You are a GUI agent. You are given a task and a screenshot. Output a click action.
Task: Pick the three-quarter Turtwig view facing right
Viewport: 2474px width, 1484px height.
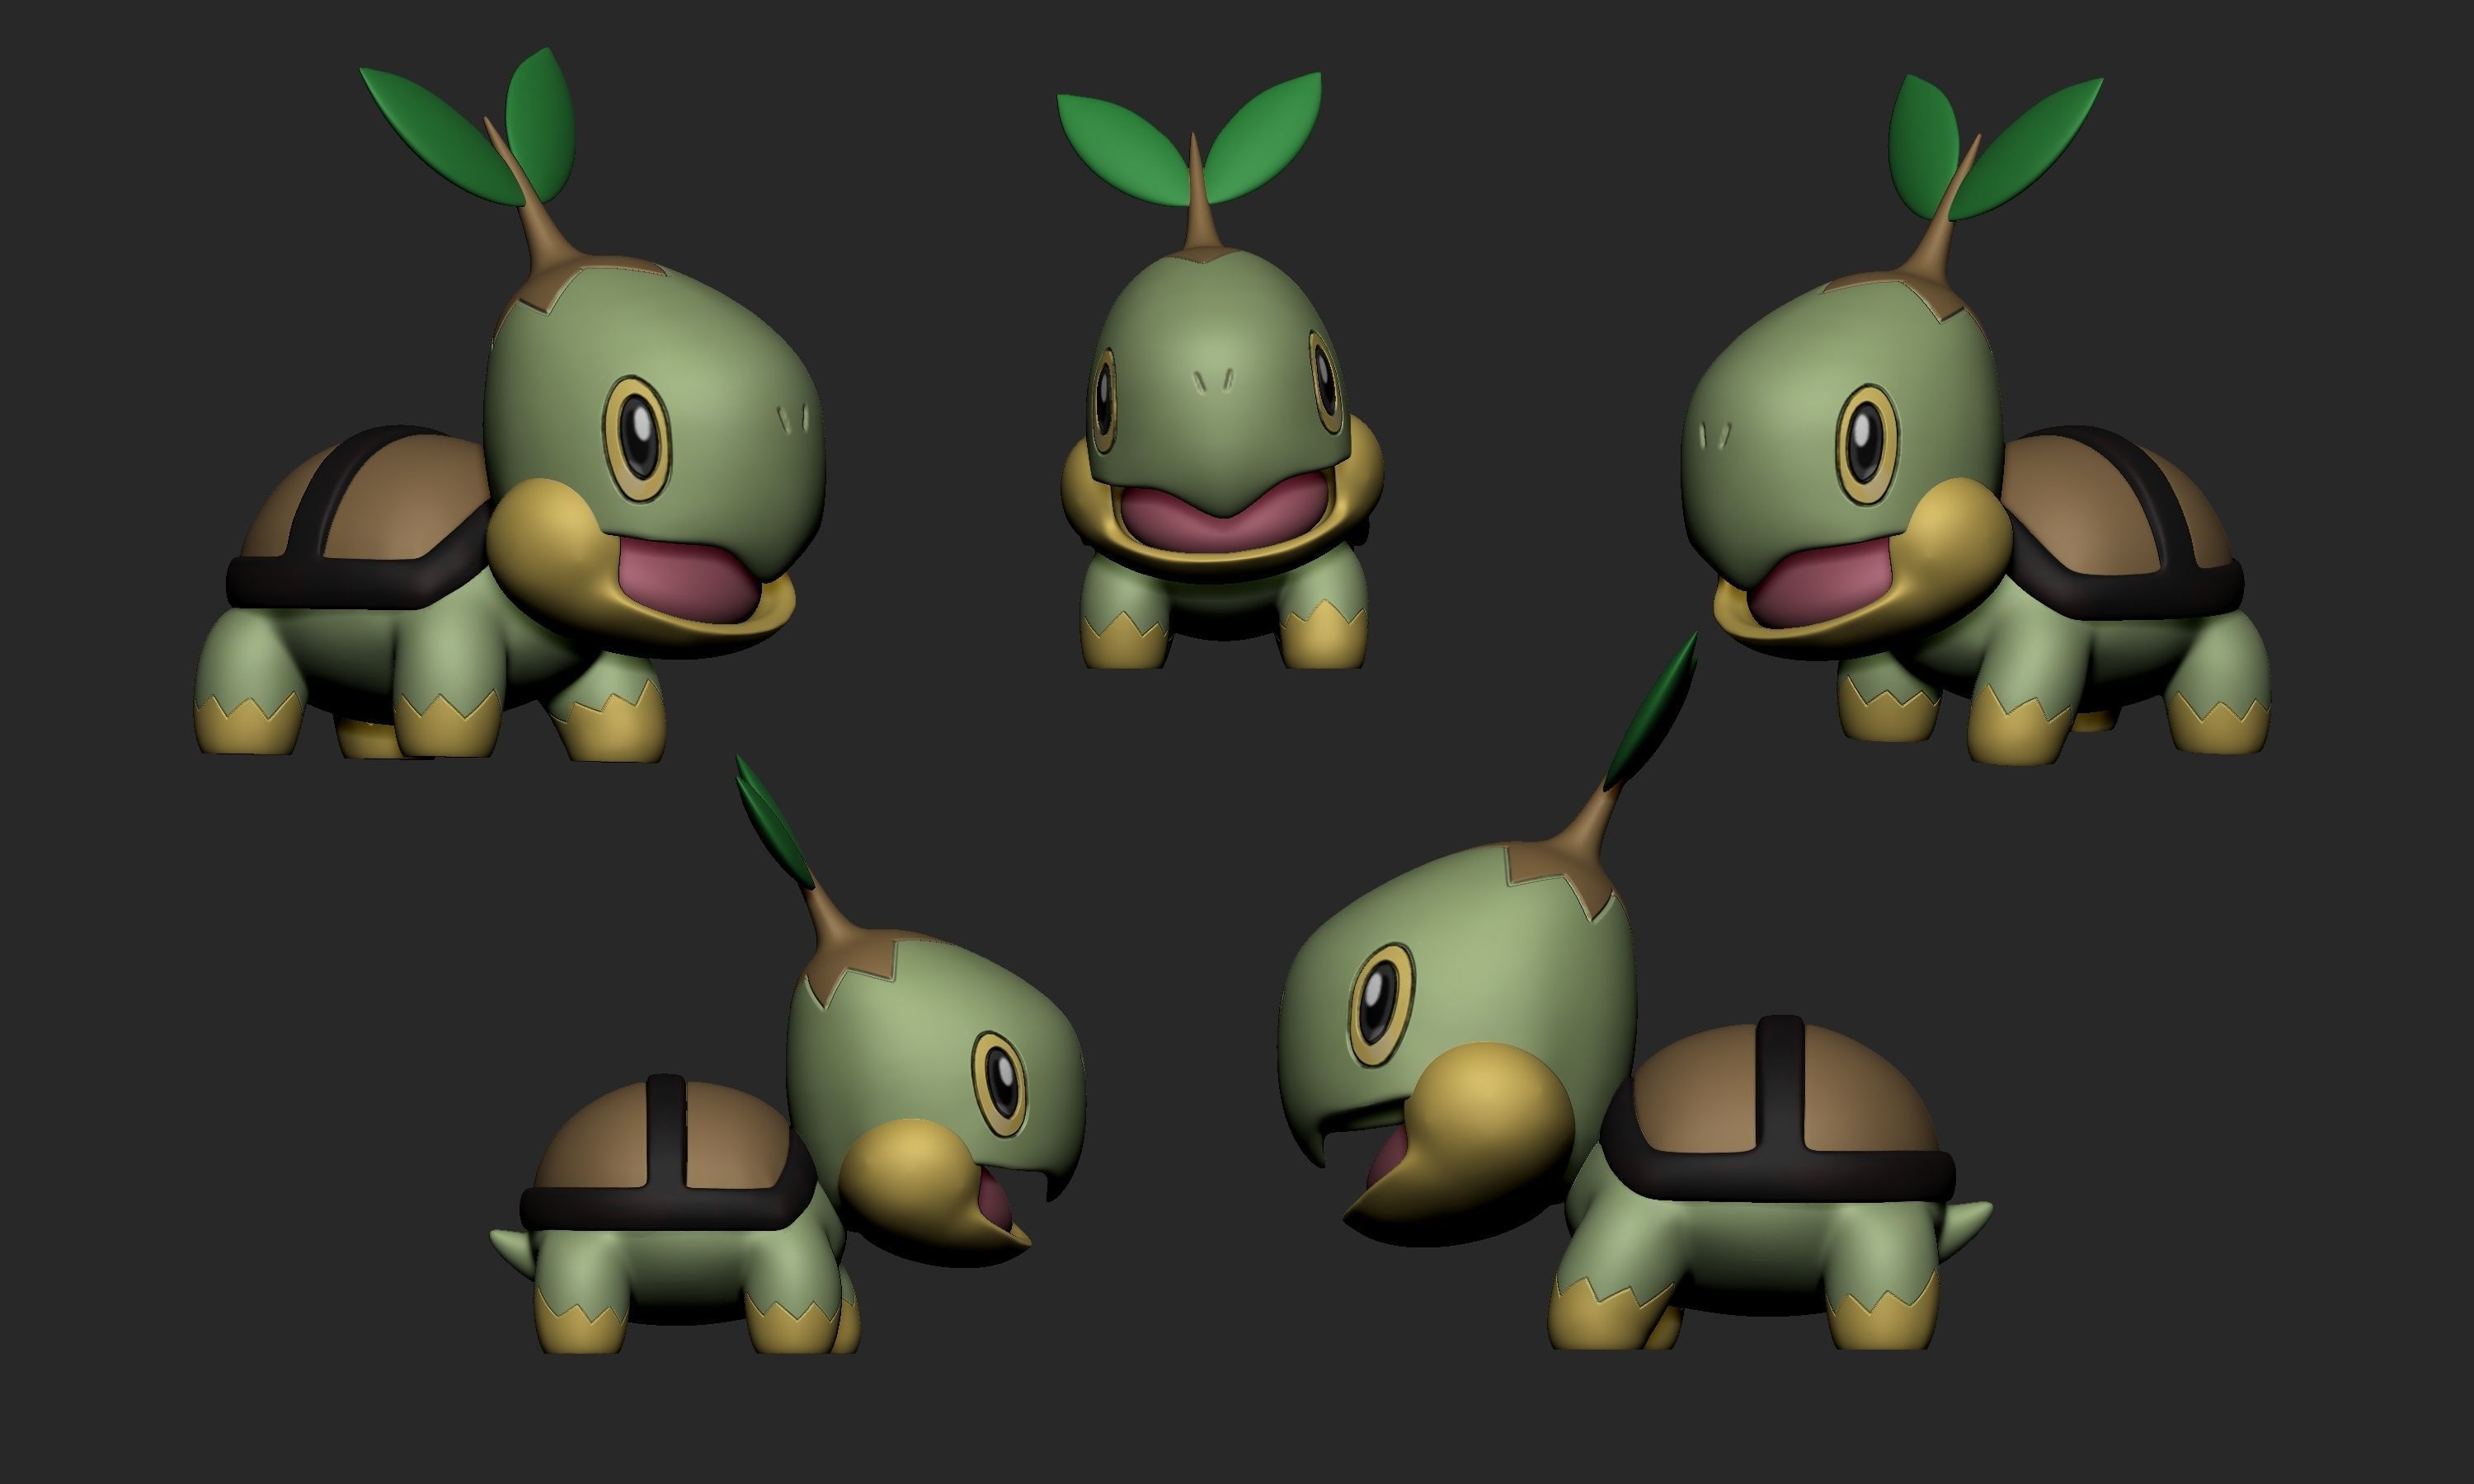point(510,405)
